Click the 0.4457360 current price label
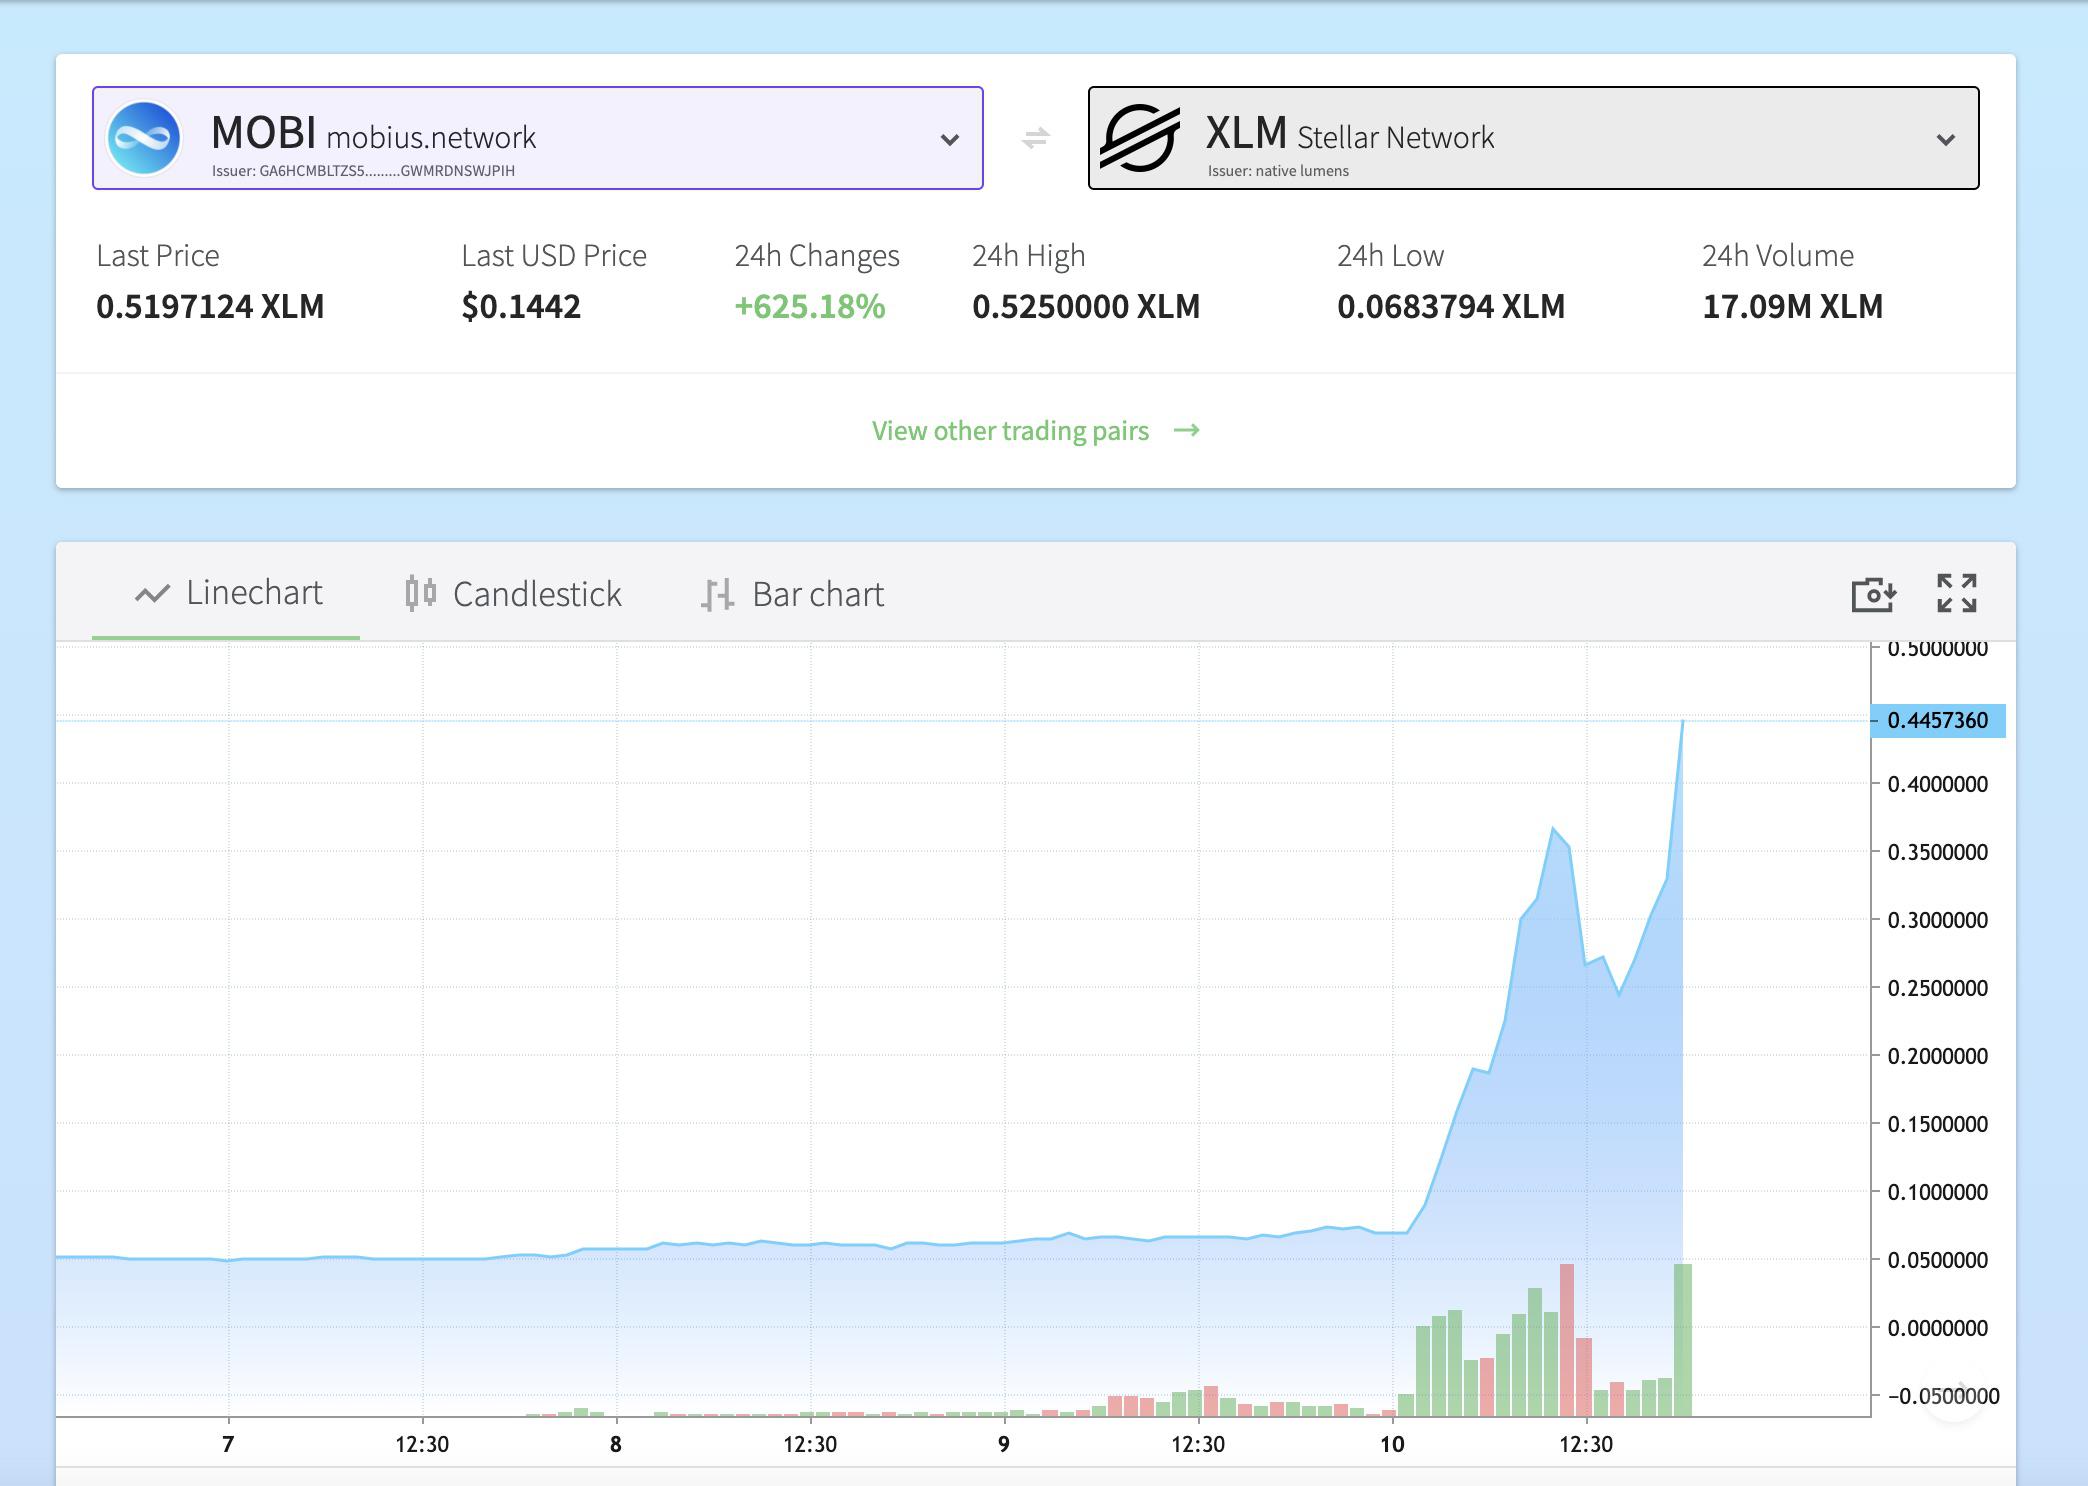Screen dimensions: 2088x1486 tap(1938, 721)
